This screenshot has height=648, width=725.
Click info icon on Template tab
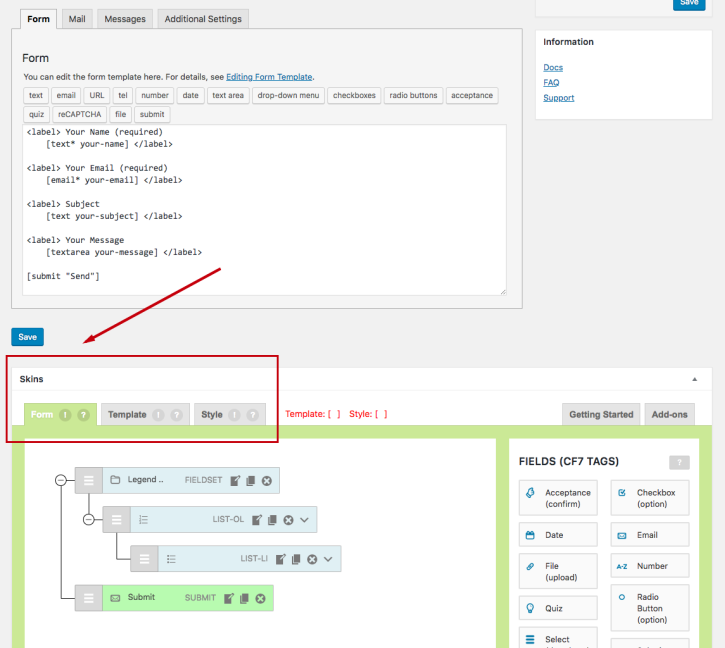tap(158, 415)
